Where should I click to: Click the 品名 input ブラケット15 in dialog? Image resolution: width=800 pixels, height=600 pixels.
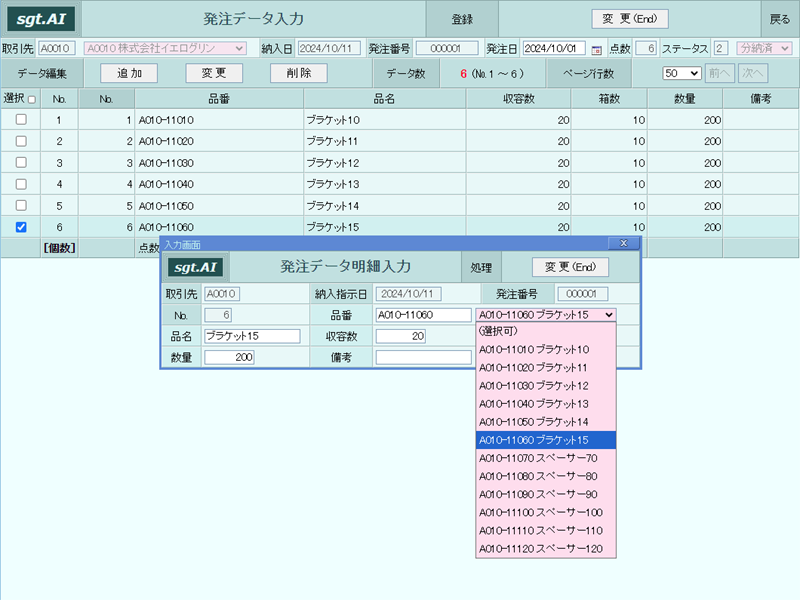click(x=252, y=336)
